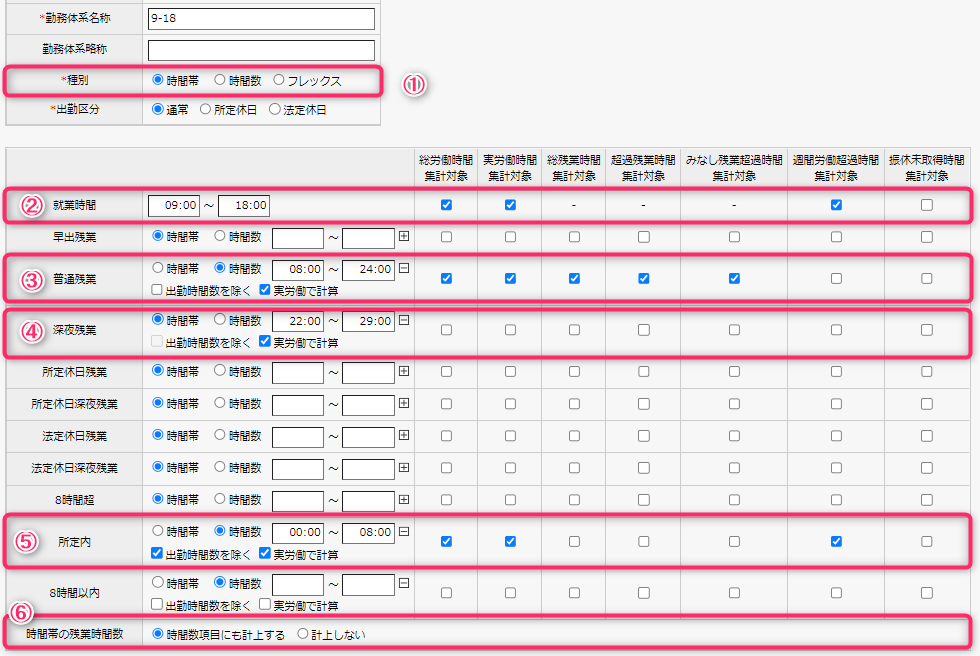Select 計上しない for 時間帯の残業時間数
Image resolution: width=980 pixels, height=656 pixels.
pos(303,634)
